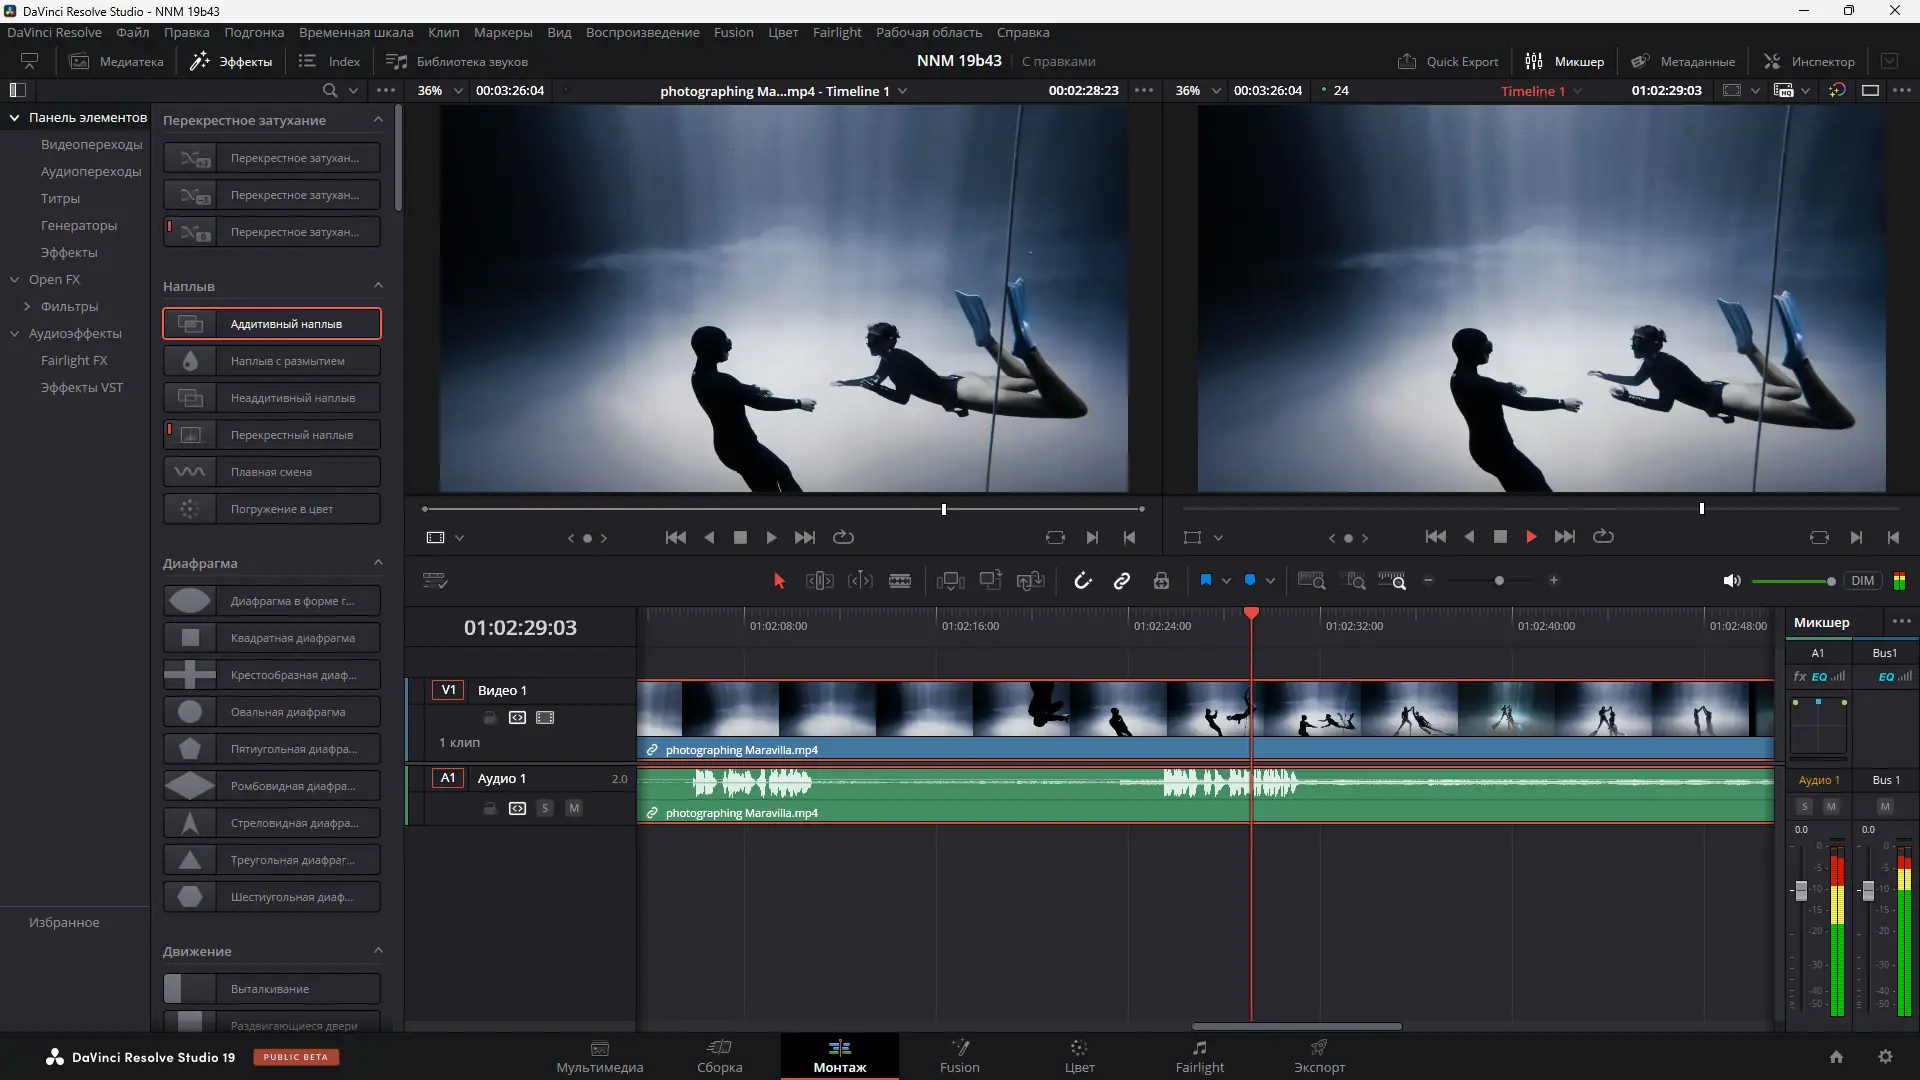Toggle Linked Selection chain icon

point(1122,581)
